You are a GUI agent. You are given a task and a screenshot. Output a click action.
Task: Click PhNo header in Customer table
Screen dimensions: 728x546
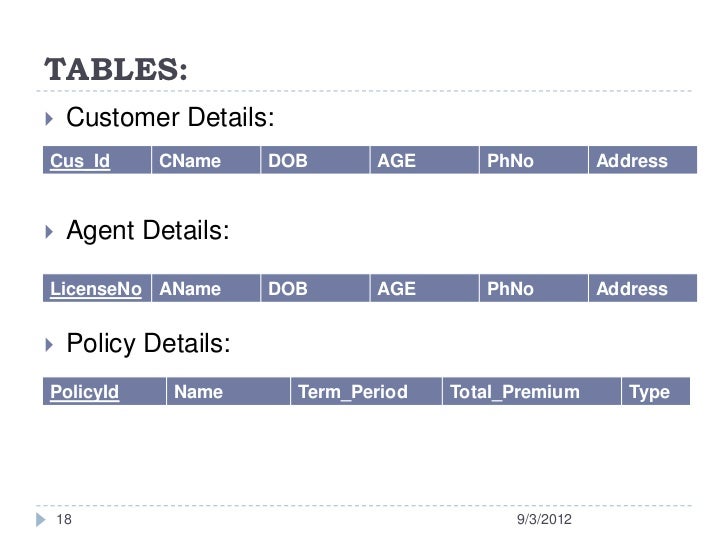(x=533, y=160)
